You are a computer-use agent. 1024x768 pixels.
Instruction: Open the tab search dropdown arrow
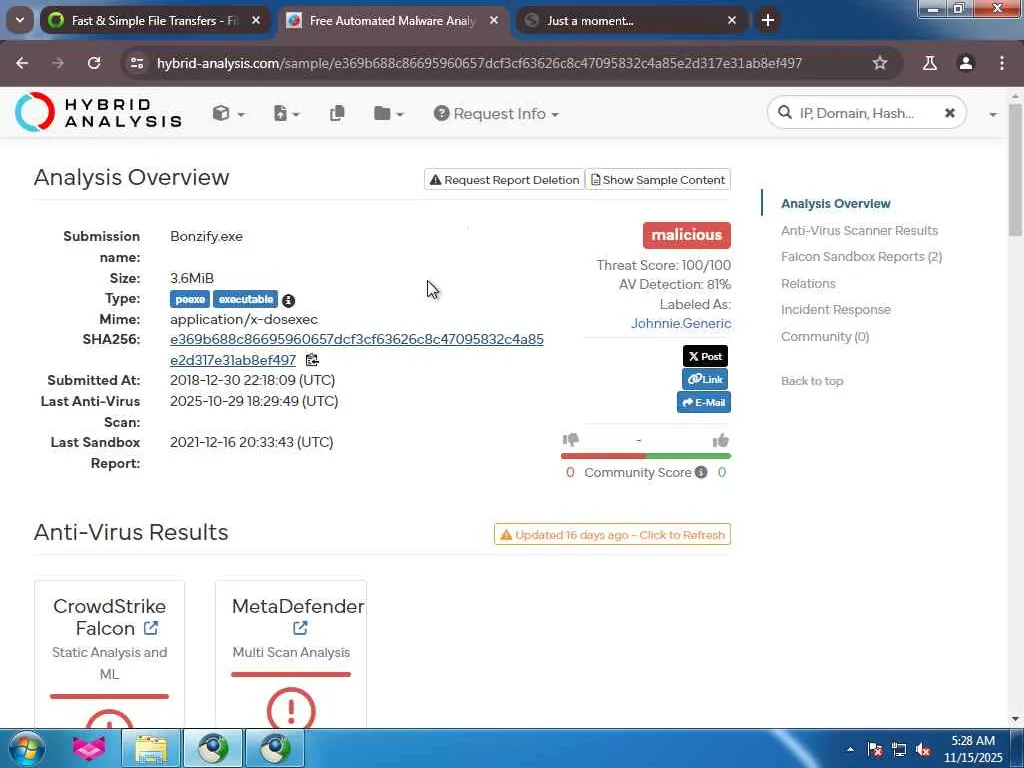(20, 20)
